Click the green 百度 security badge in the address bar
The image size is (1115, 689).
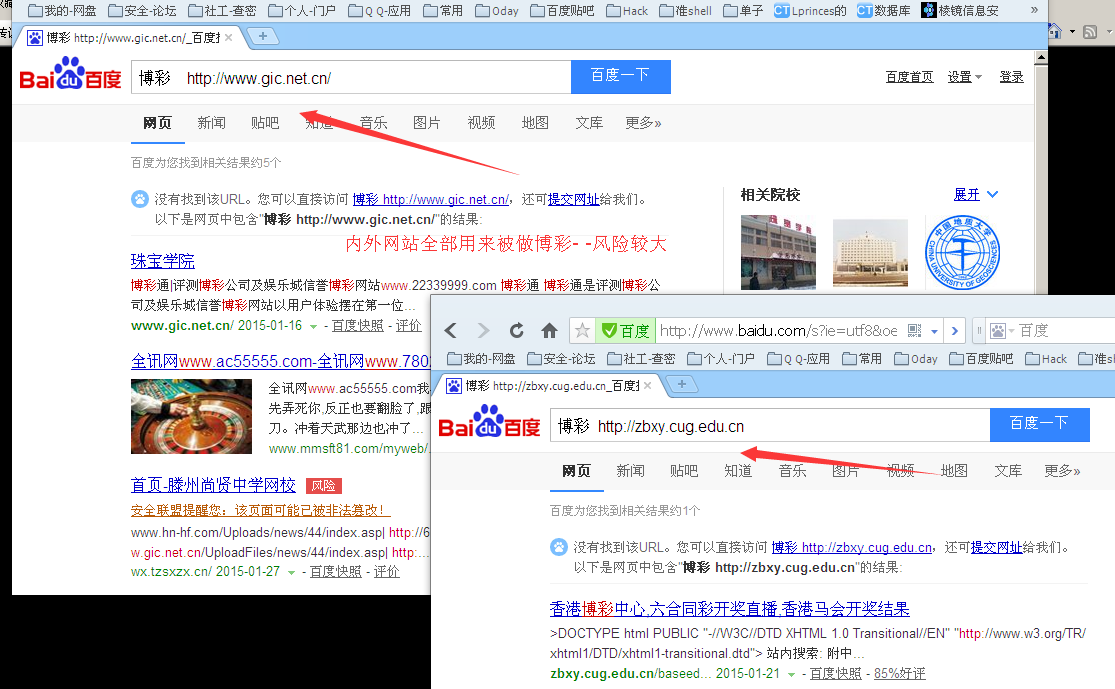[x=626, y=331]
